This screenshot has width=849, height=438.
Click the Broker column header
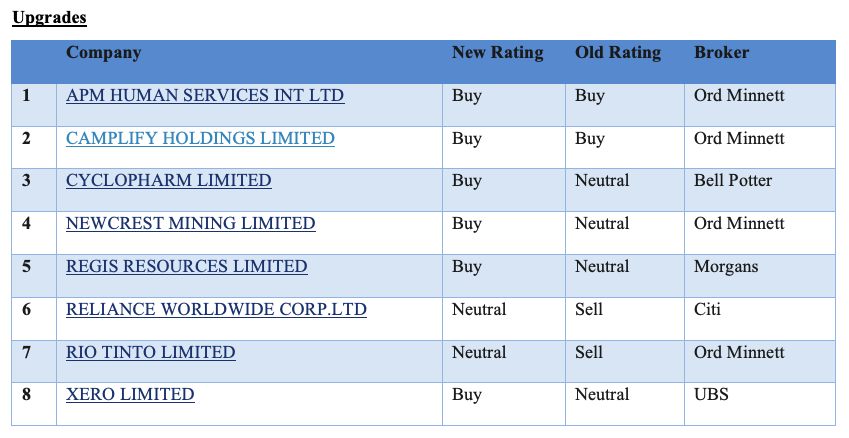pos(721,53)
